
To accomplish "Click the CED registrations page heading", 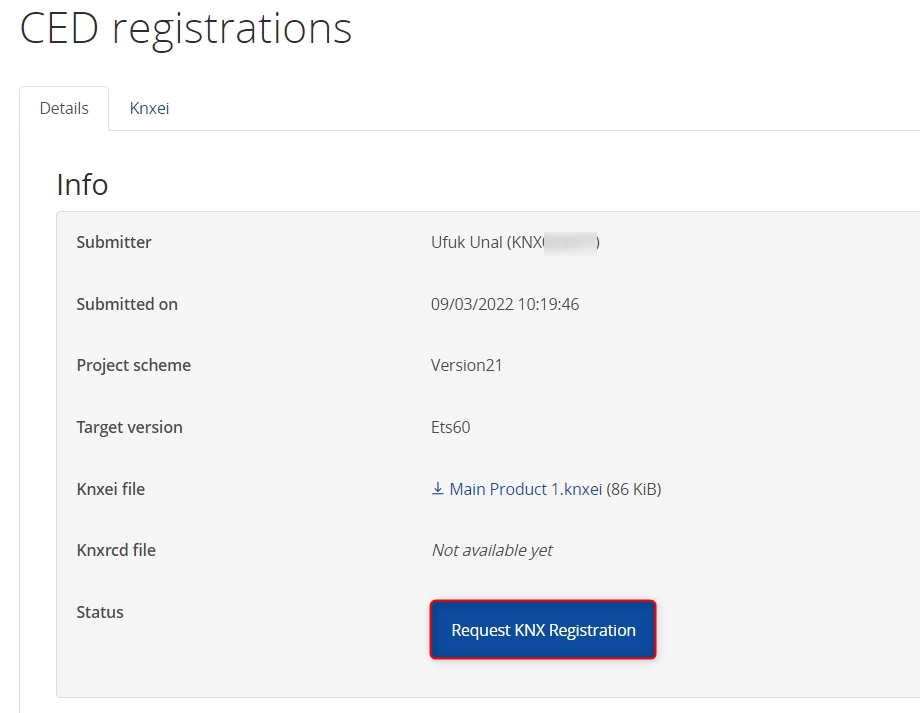I will pos(186,28).
